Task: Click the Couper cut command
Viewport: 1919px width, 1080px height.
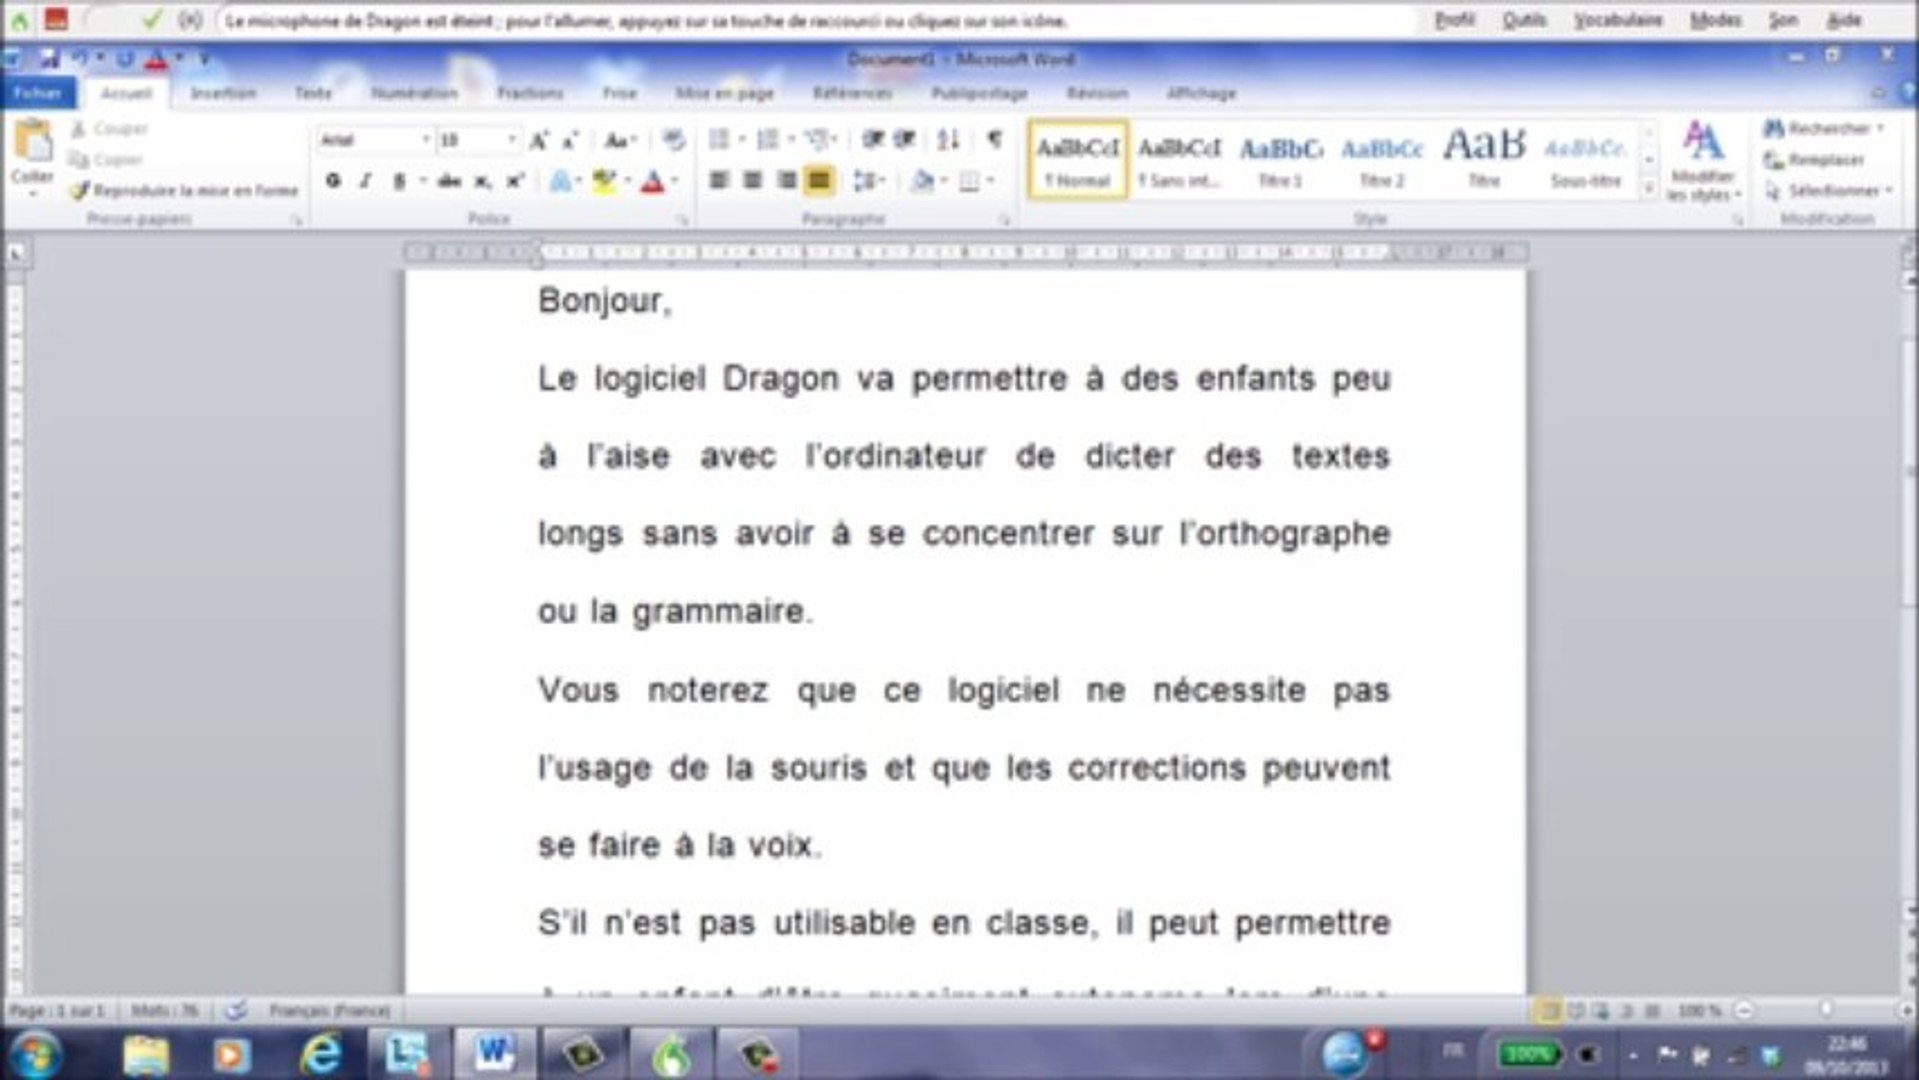Action: point(110,129)
